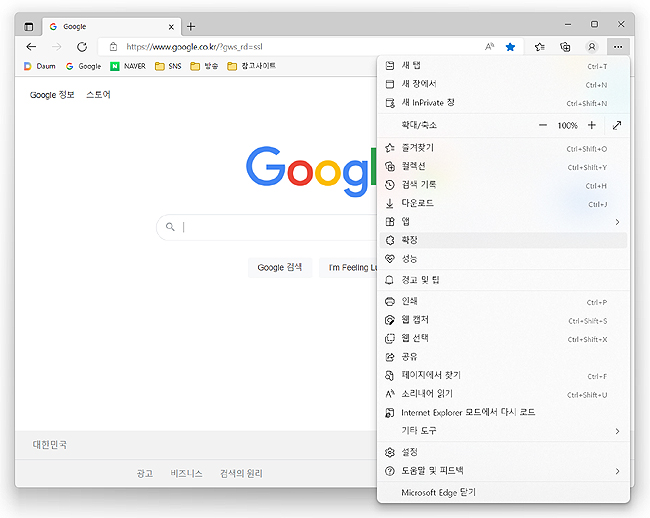Click the I'm Feeling Lucky button
650x518 pixels.
tap(349, 268)
